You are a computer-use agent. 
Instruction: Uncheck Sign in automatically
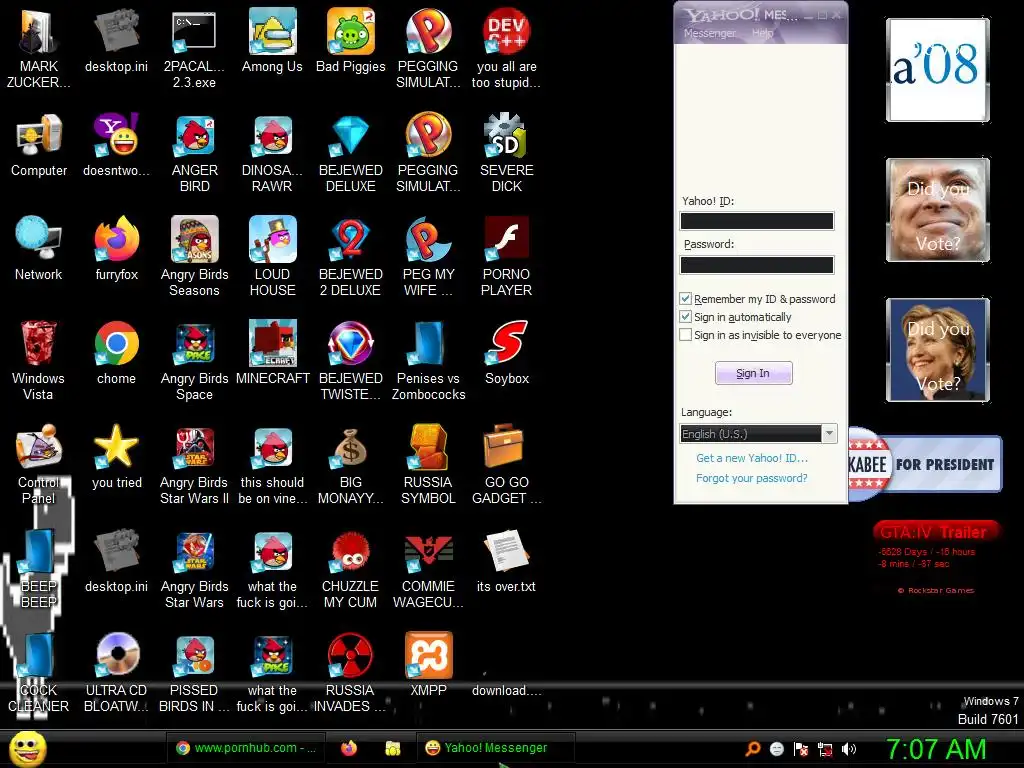(x=685, y=317)
